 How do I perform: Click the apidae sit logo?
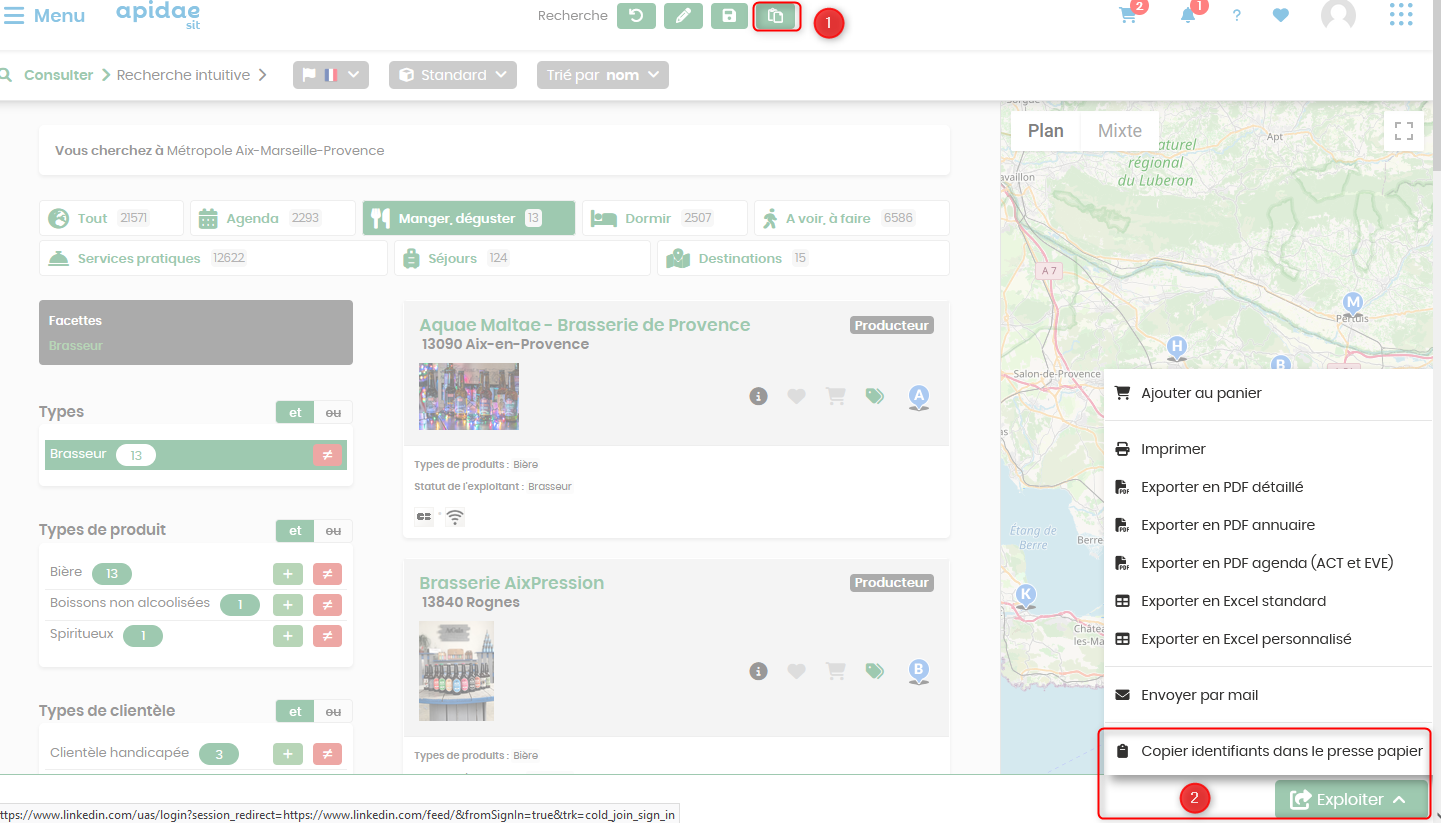pos(158,14)
